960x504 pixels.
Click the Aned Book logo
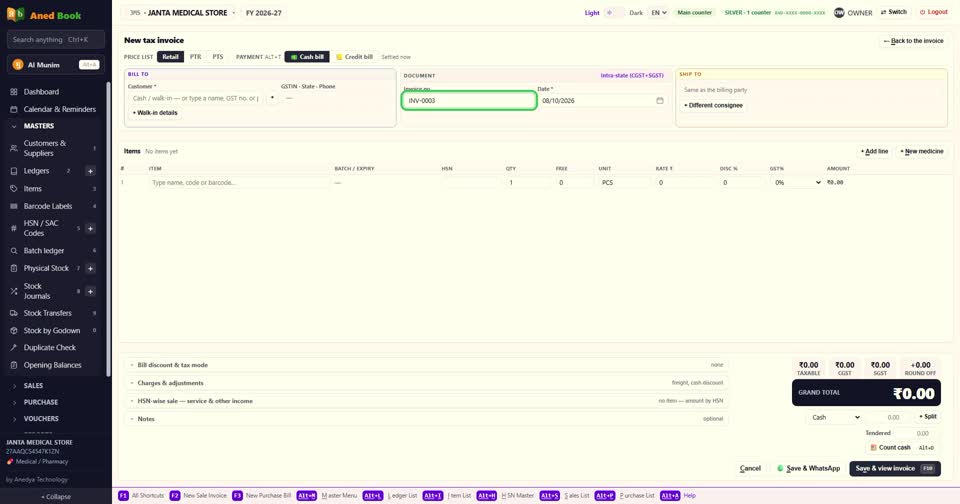coord(43,15)
